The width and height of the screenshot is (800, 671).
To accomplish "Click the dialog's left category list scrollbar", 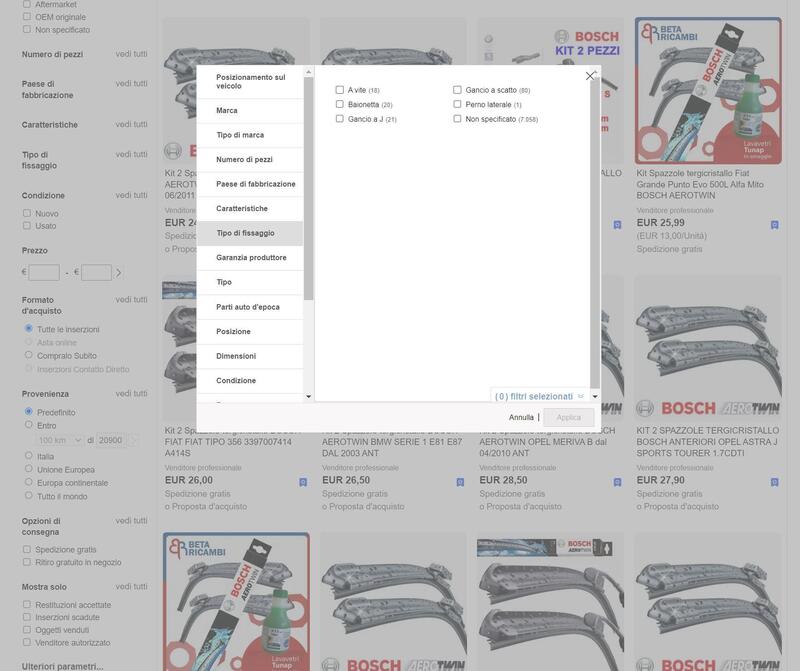I will pos(308,188).
